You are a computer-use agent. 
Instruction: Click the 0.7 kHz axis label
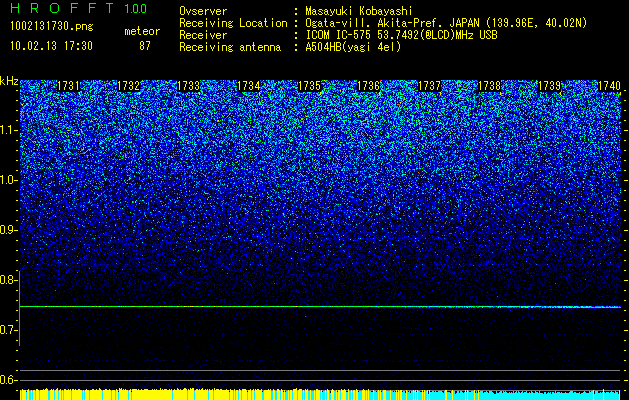click(9, 330)
